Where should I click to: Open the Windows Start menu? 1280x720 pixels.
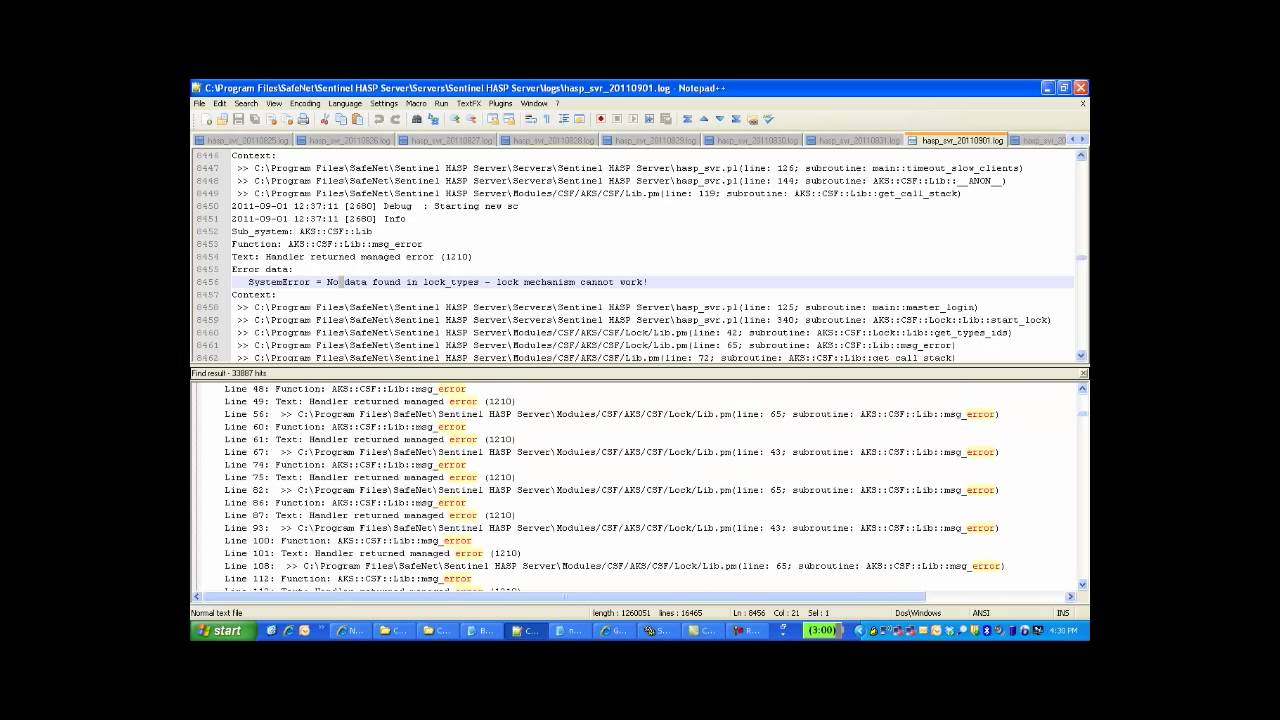click(x=221, y=630)
